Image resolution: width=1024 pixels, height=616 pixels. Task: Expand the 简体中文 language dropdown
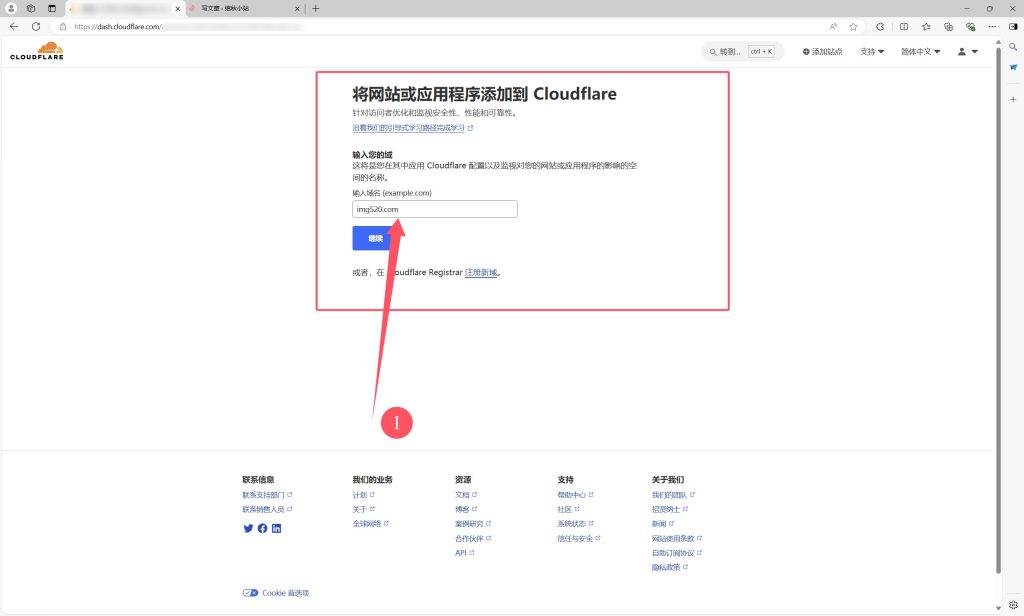click(x=921, y=52)
